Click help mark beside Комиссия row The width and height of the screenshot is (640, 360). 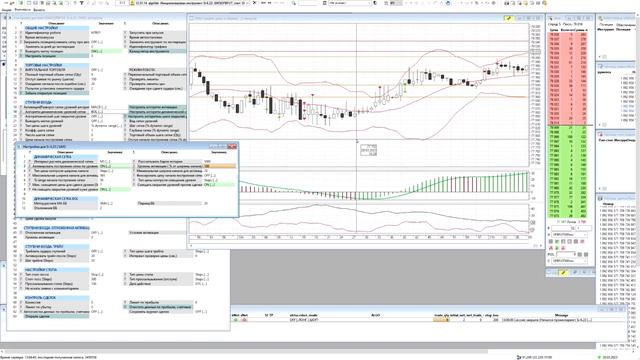[x=21, y=302]
